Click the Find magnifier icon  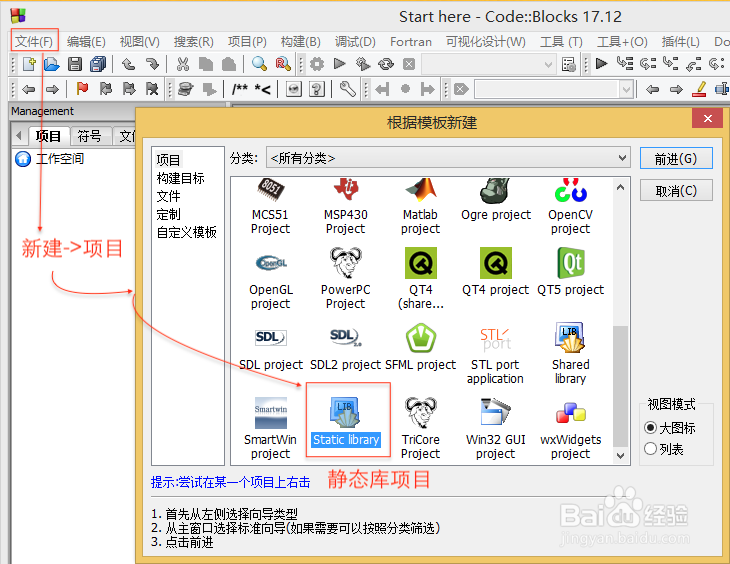(x=259, y=64)
